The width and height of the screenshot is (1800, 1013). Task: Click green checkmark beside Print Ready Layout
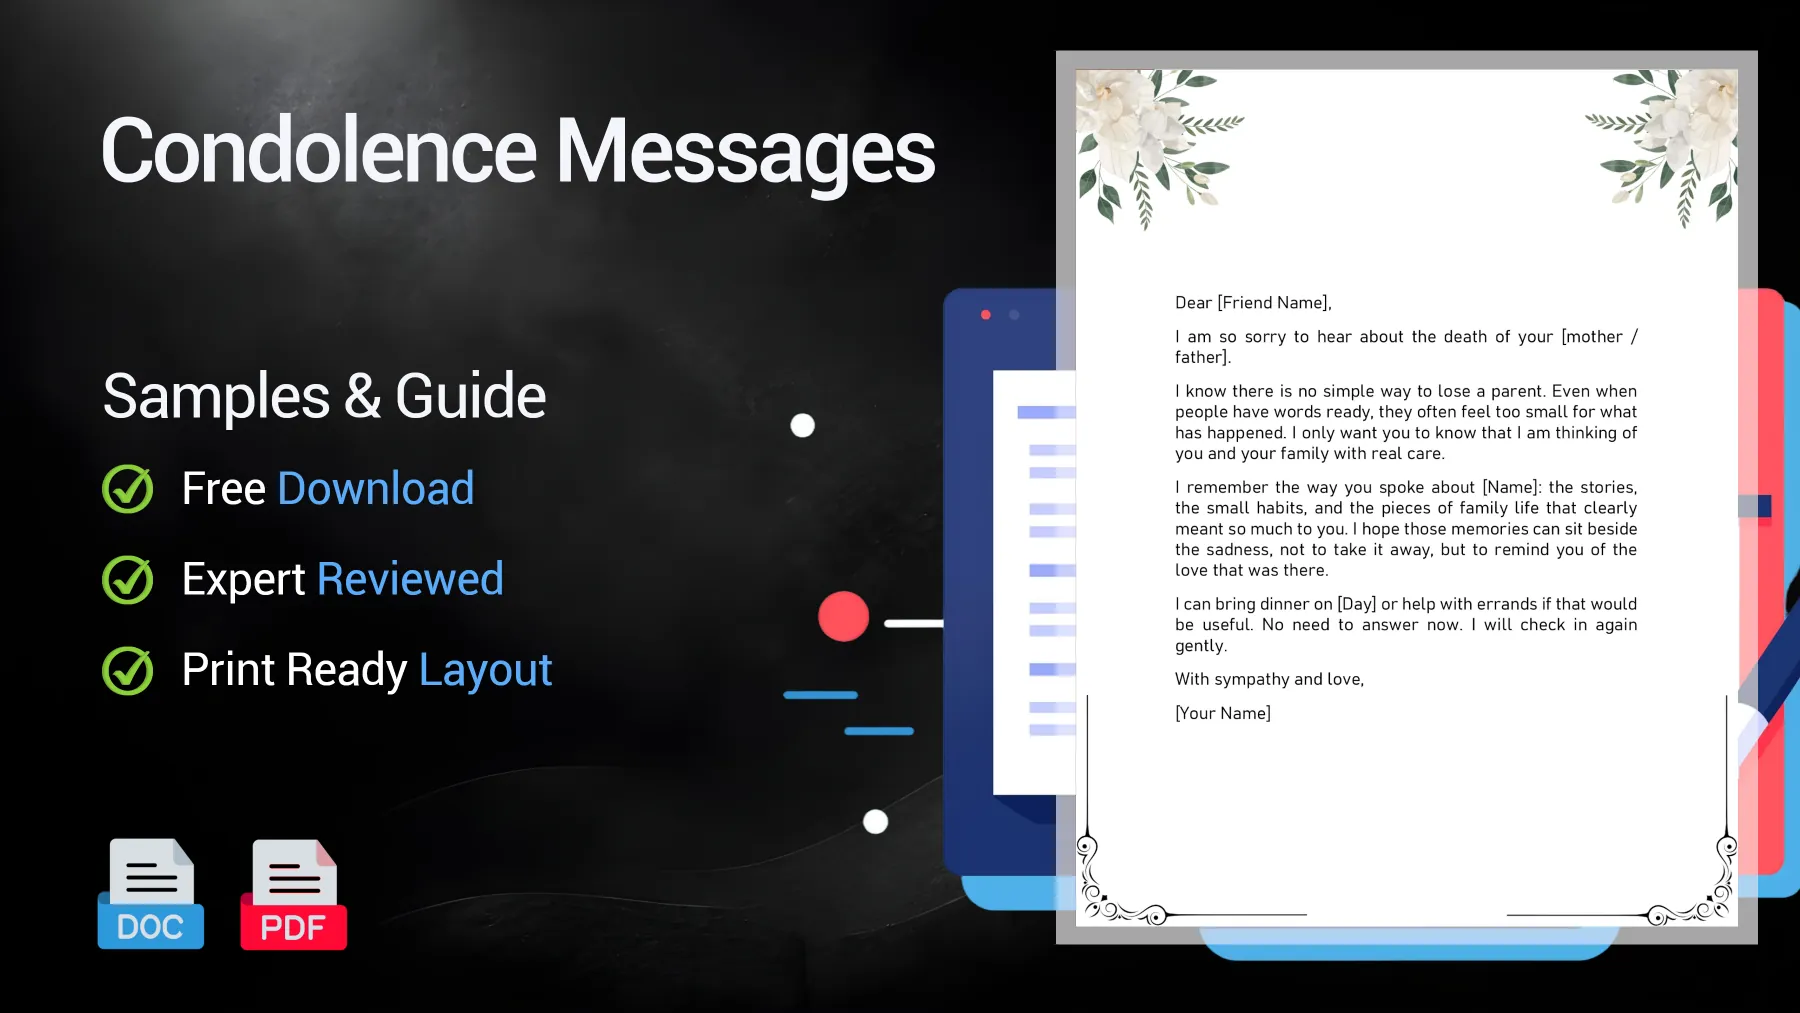tap(128, 670)
